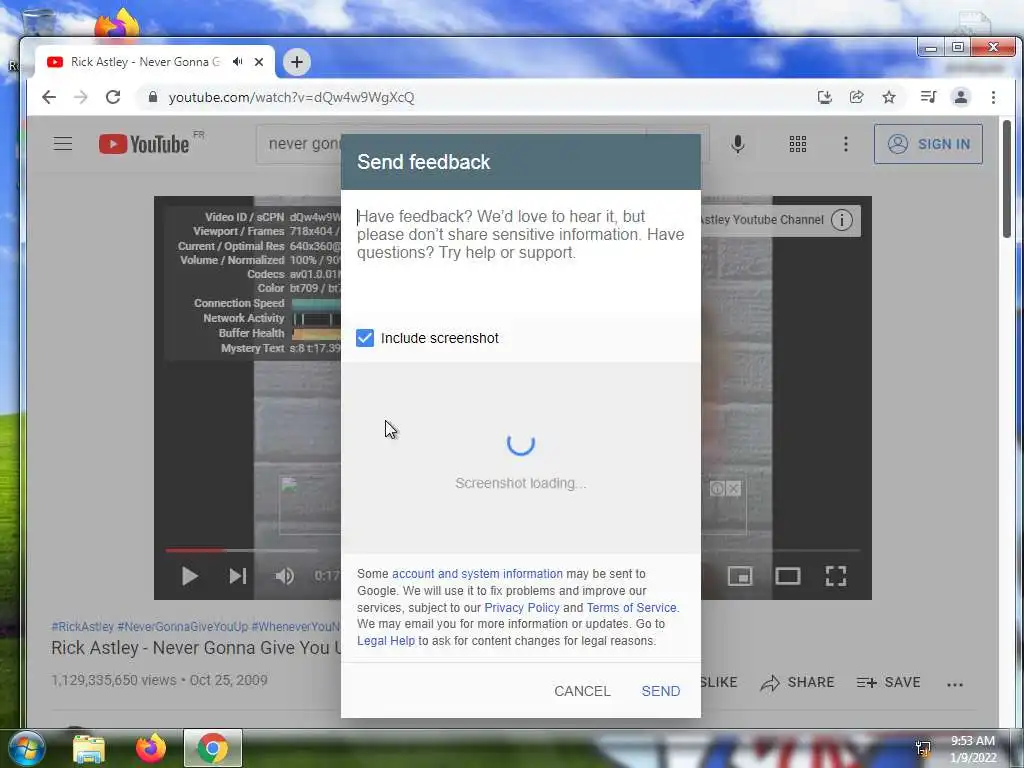1024x768 pixels.
Task: Click the #NeverGonnaGiveYouUp hashtag
Action: click(182, 626)
